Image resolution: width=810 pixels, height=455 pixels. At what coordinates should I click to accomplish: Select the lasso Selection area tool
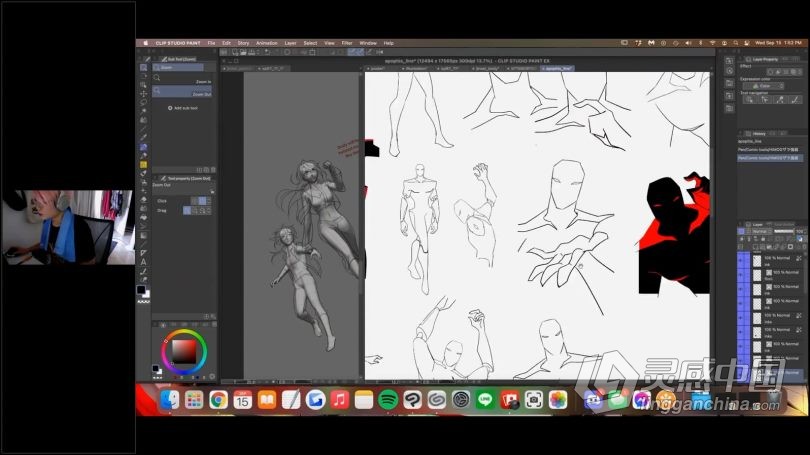tap(144, 102)
